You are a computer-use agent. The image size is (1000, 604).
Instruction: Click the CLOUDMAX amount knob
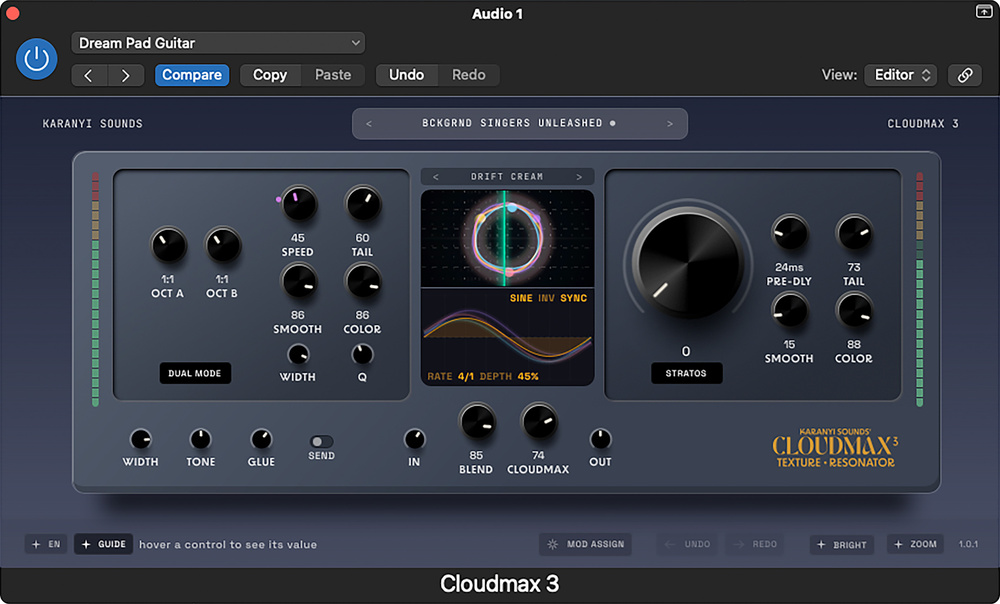[539, 422]
